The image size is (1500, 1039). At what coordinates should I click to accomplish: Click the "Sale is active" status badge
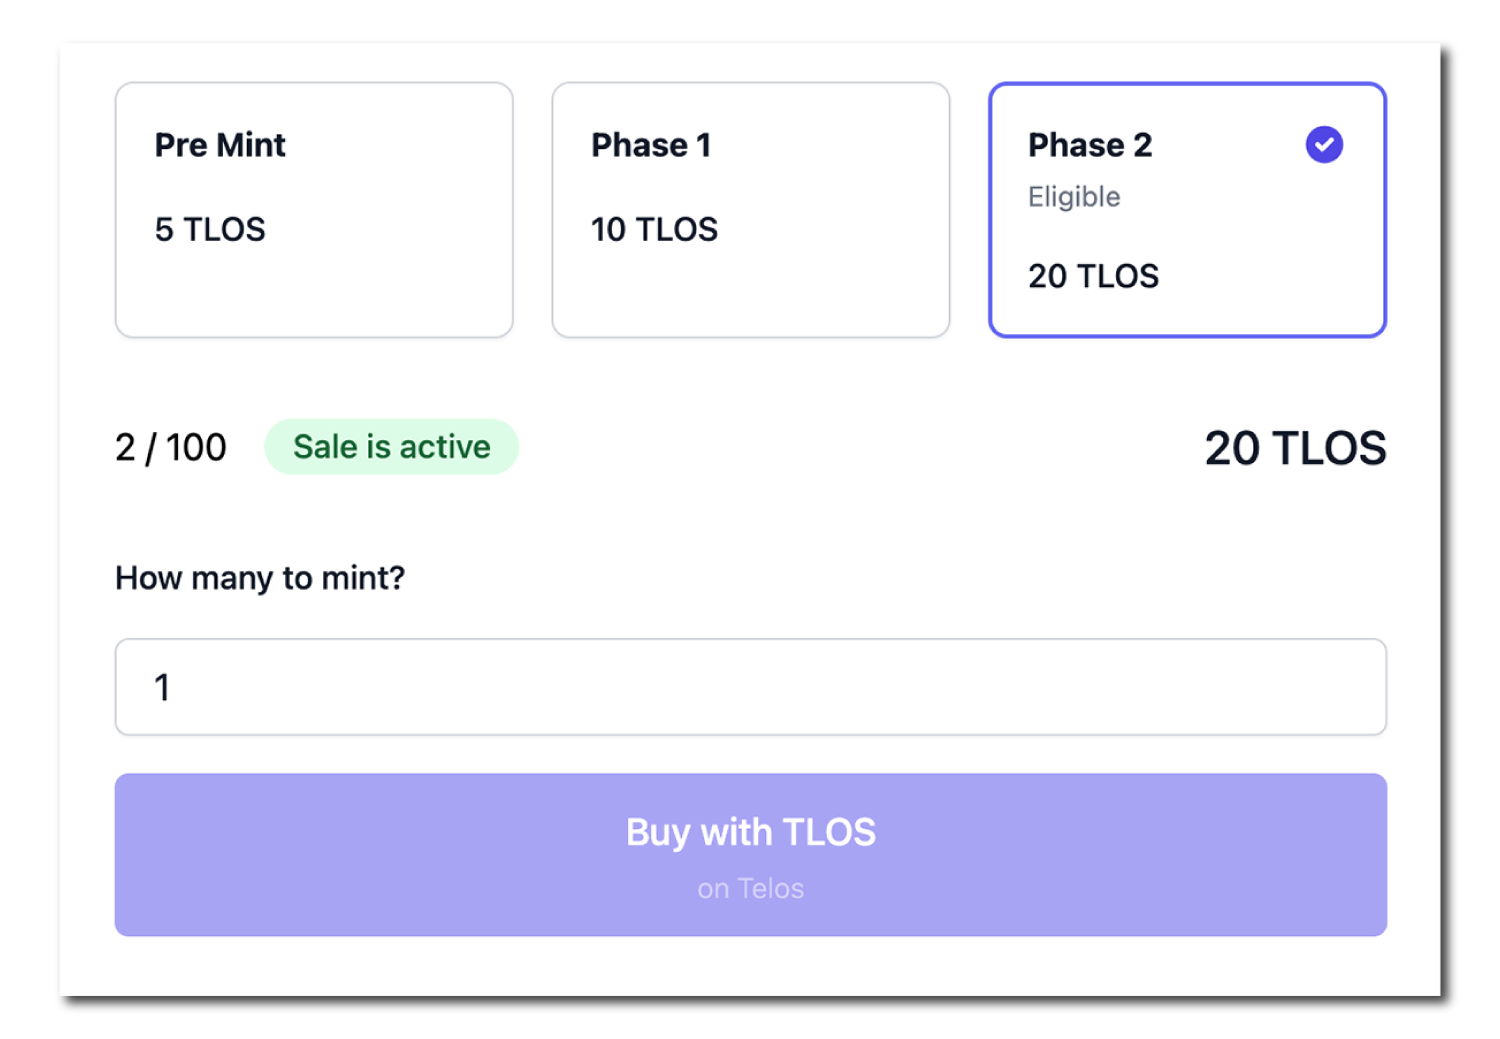click(x=391, y=447)
